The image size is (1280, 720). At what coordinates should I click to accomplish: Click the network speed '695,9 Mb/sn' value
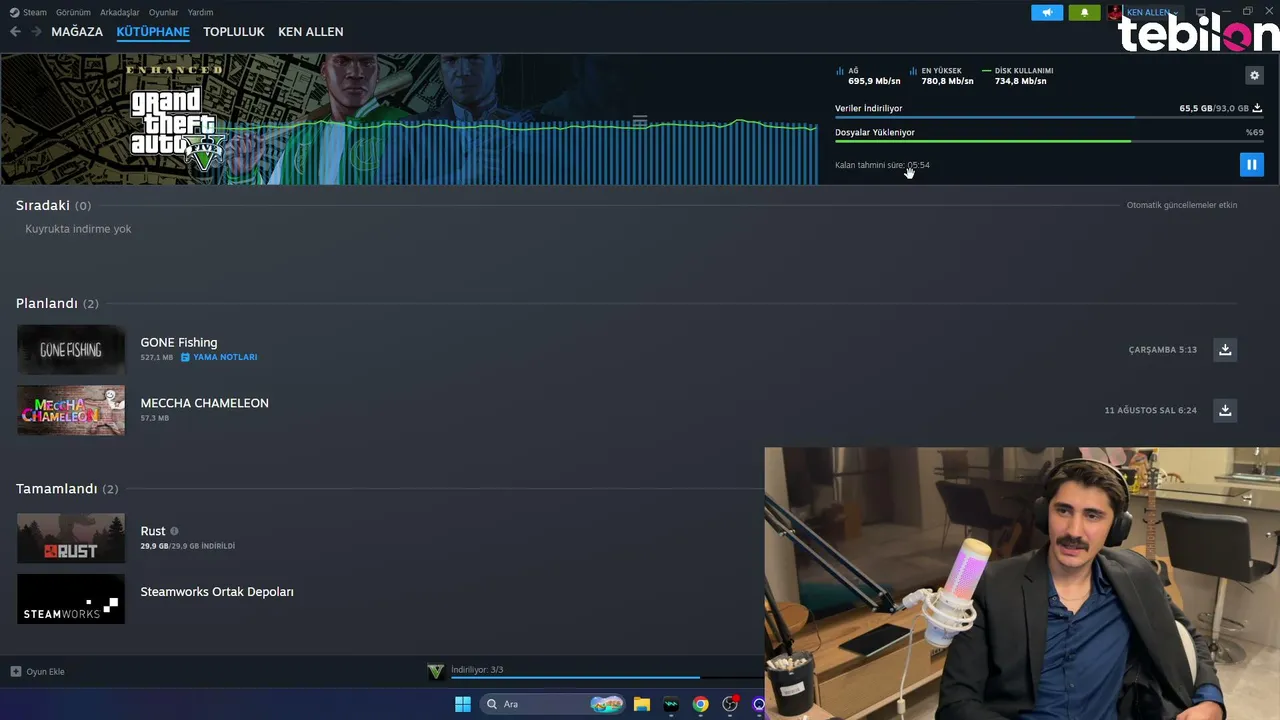[x=875, y=81]
